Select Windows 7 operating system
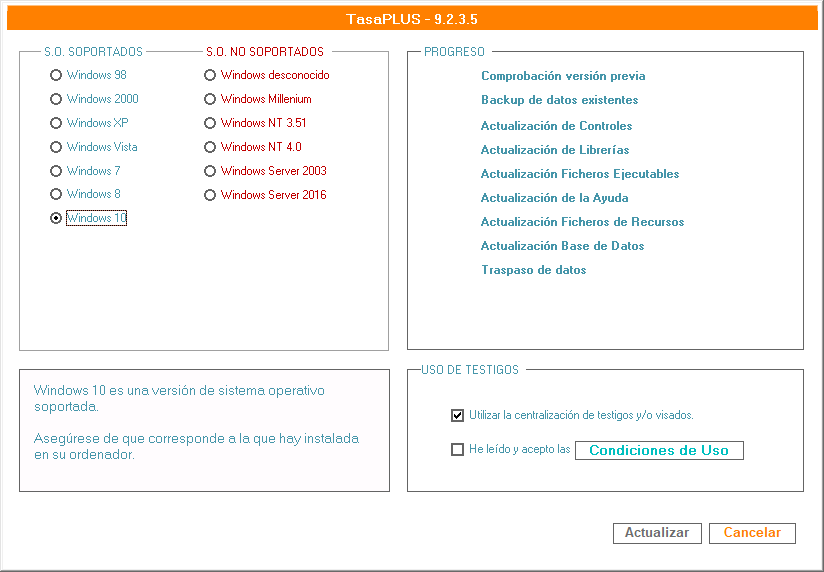 click(x=57, y=171)
